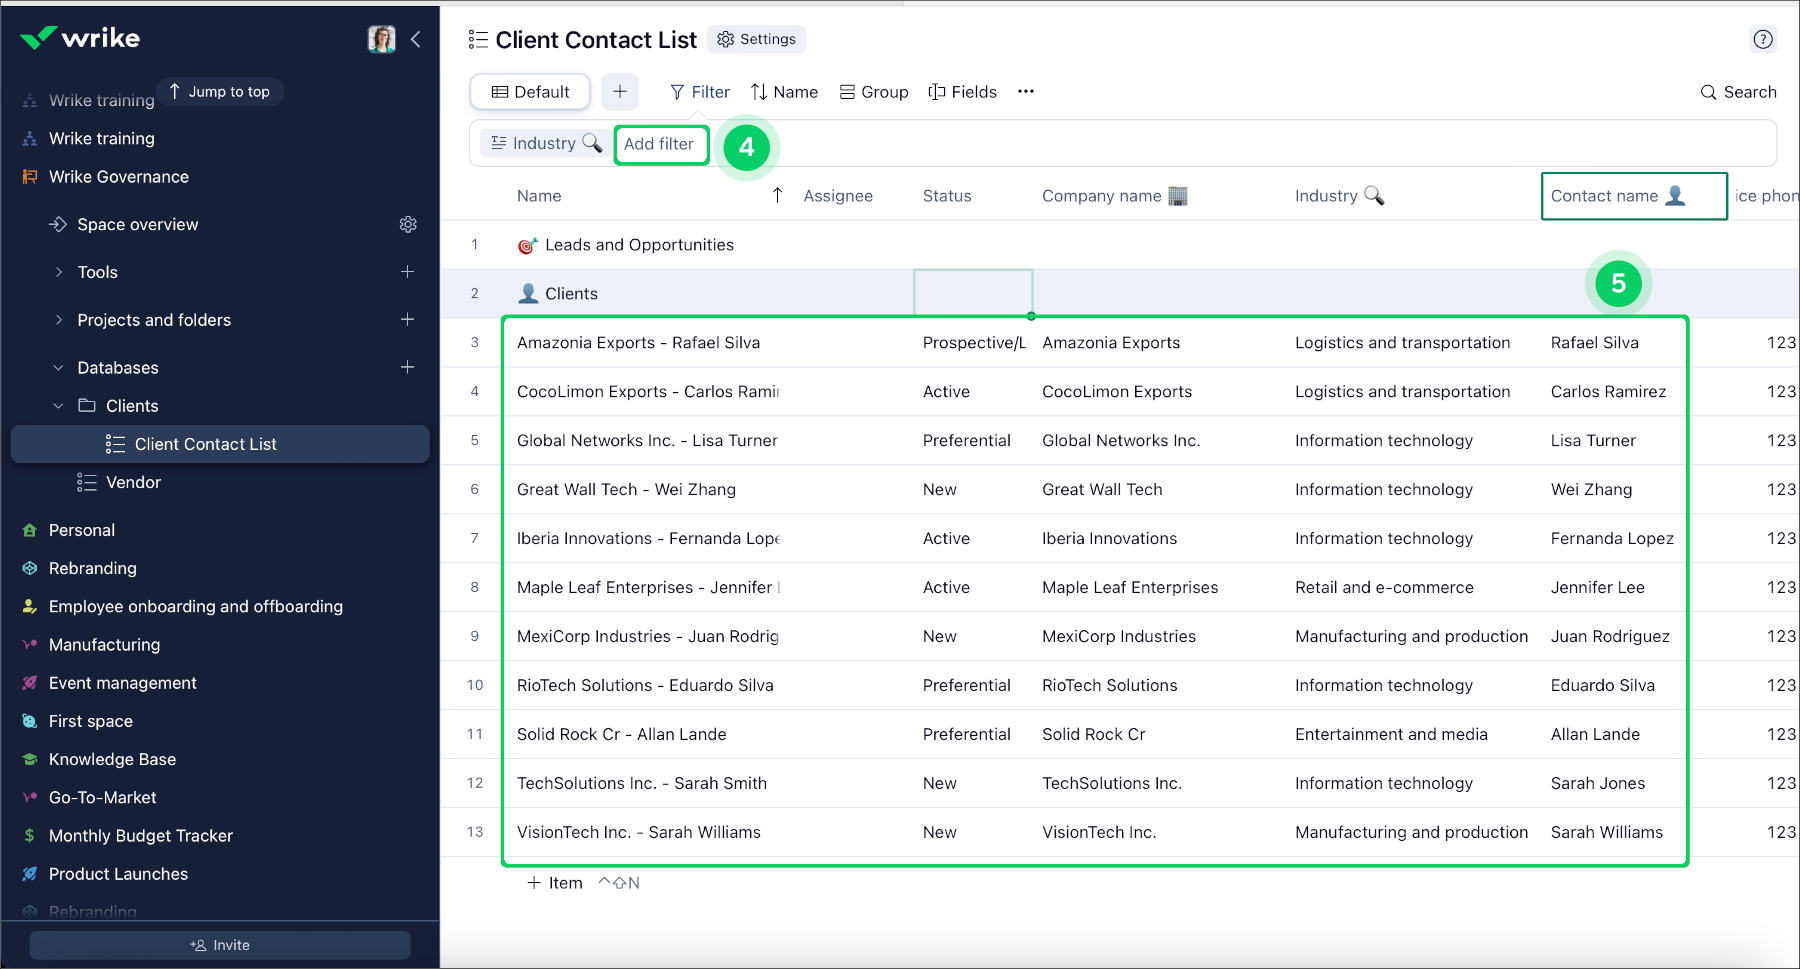Select the Vendor database in sidebar

133,482
